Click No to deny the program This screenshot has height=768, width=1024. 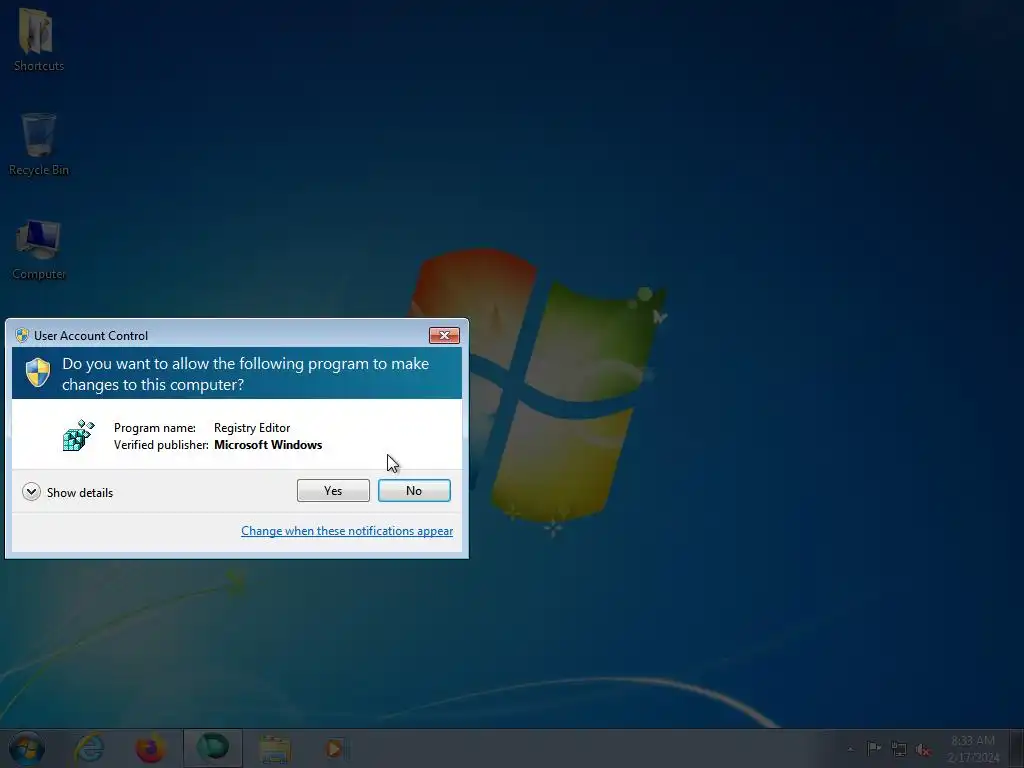(x=414, y=490)
